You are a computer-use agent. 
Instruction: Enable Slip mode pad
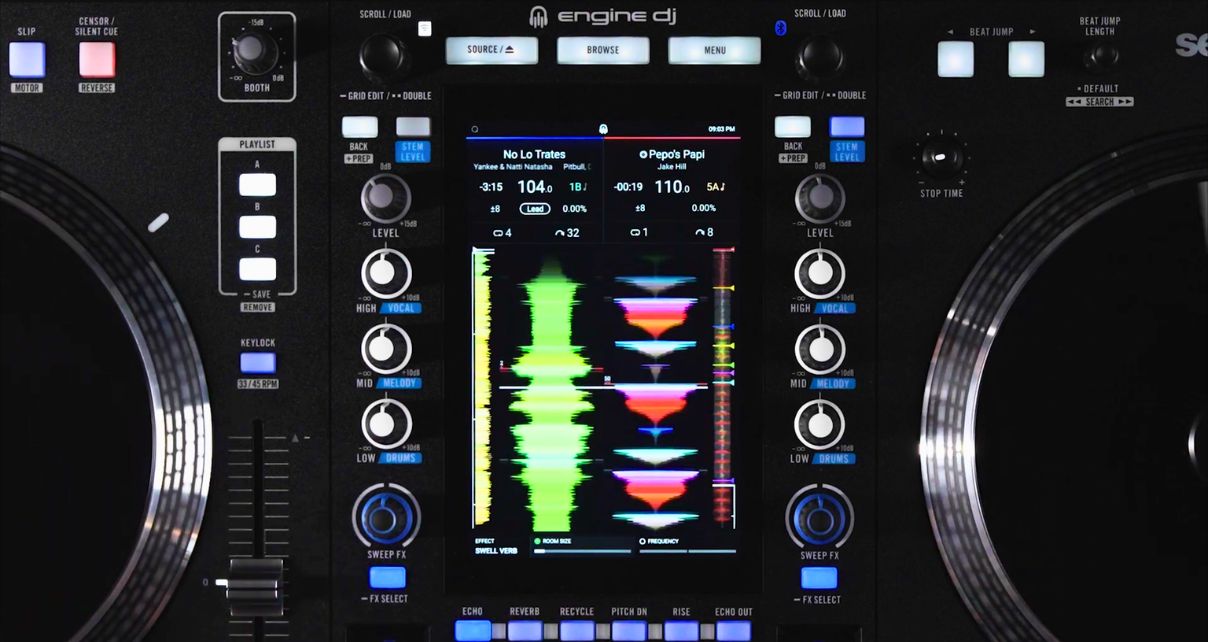27,60
